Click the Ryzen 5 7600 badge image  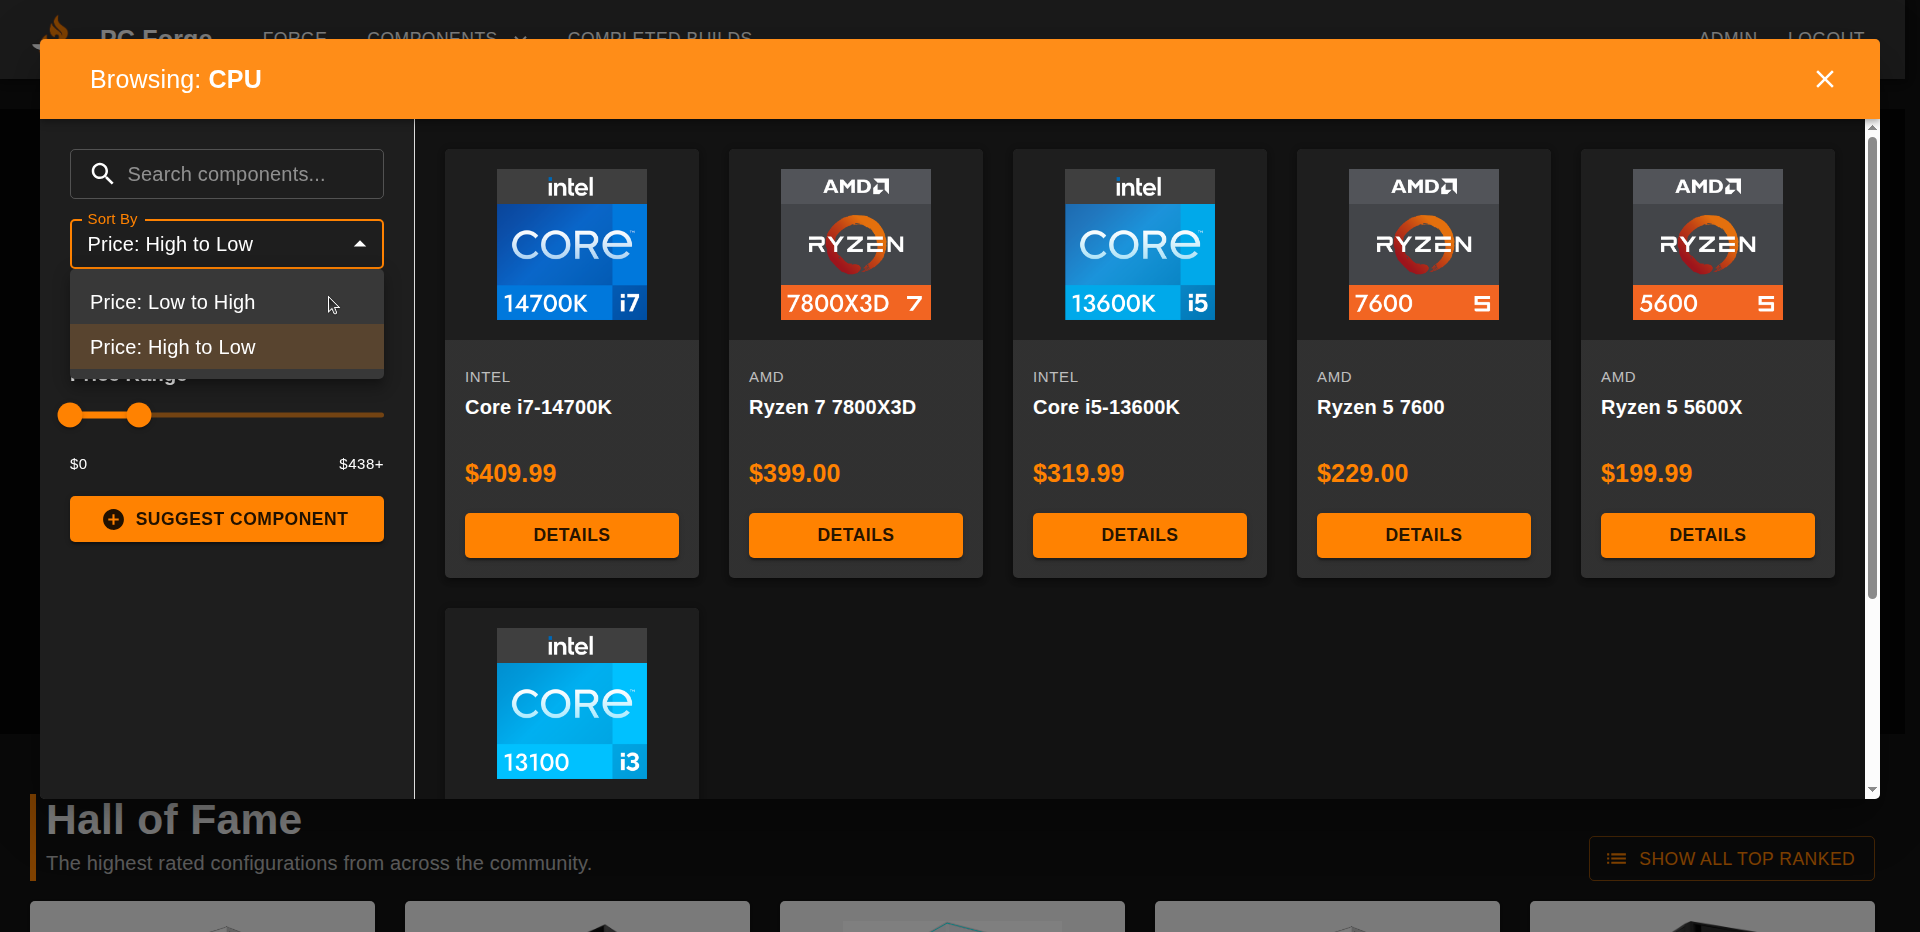click(x=1423, y=245)
